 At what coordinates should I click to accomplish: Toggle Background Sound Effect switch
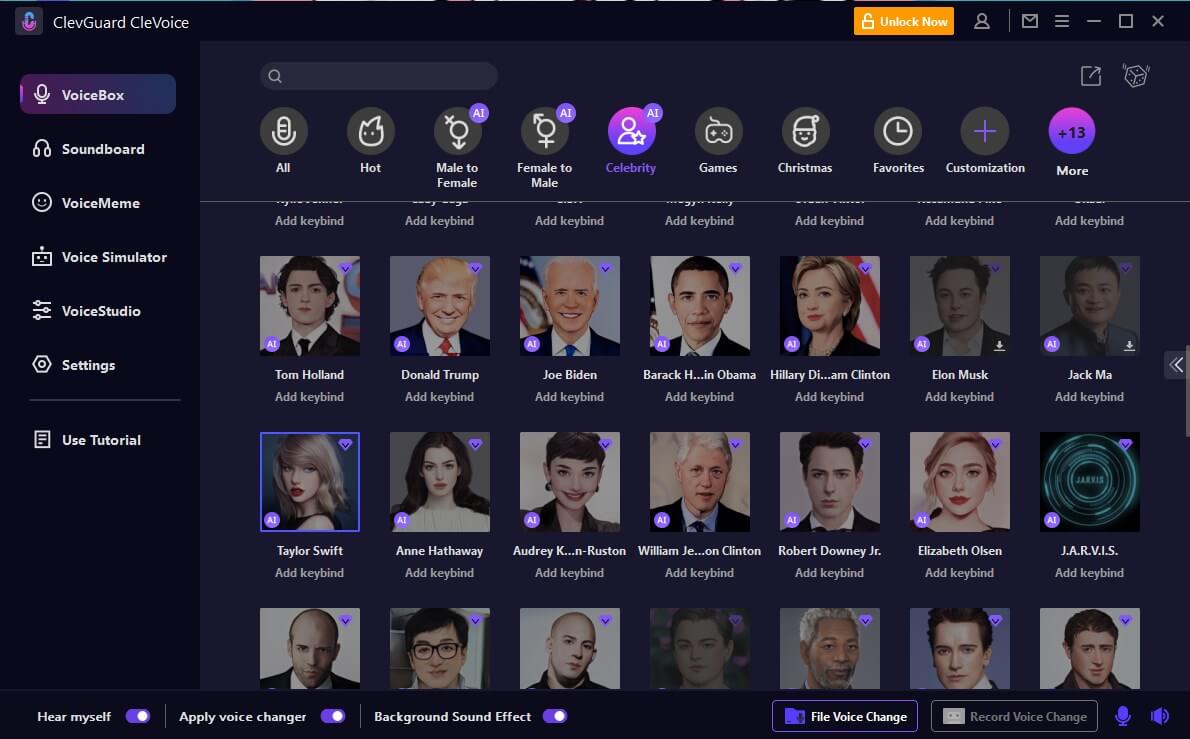click(x=555, y=716)
